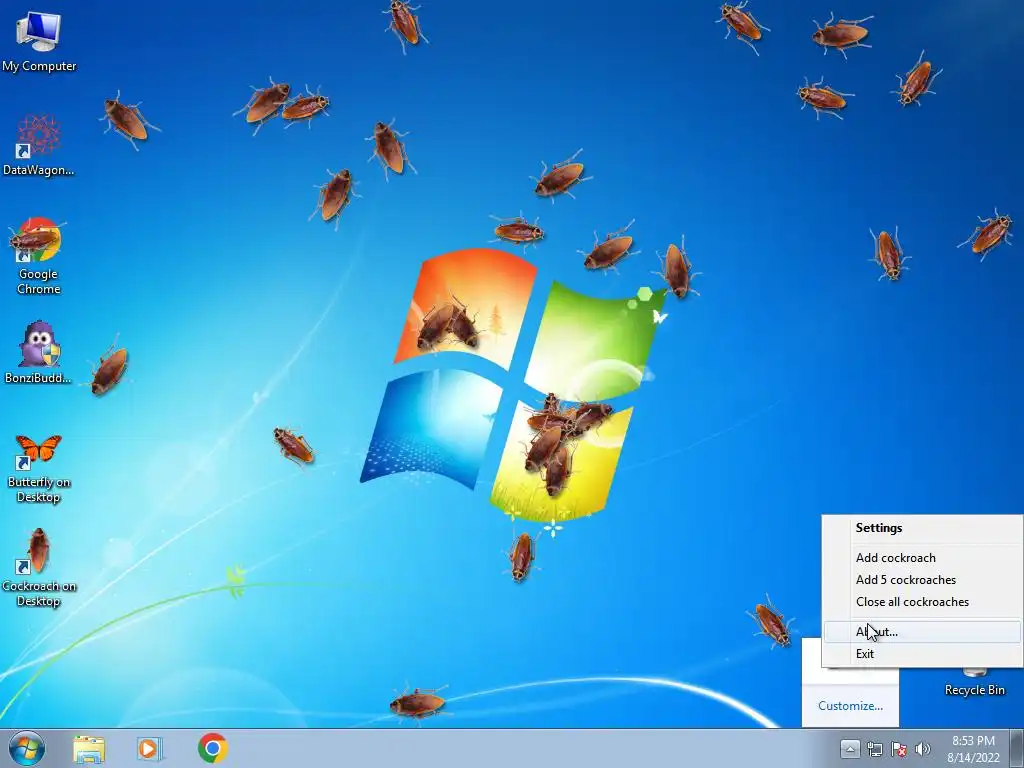Open Windows Explorer from the taskbar
The image size is (1024, 768).
point(89,748)
